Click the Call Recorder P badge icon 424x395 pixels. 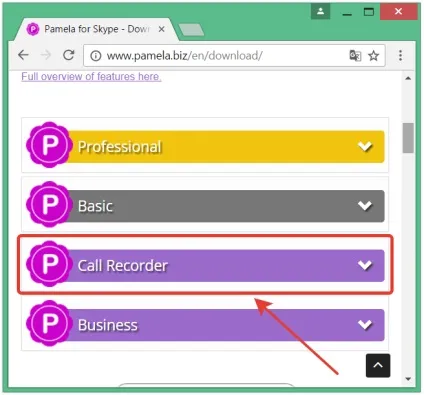click(x=49, y=263)
